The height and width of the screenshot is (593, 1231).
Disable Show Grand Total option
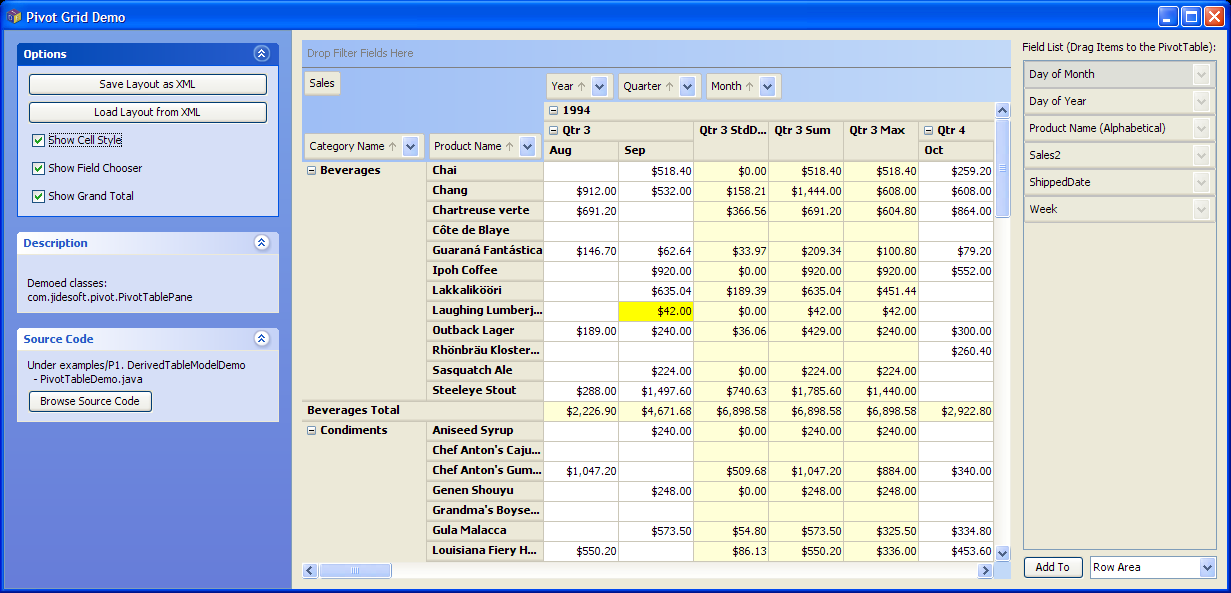coord(38,196)
